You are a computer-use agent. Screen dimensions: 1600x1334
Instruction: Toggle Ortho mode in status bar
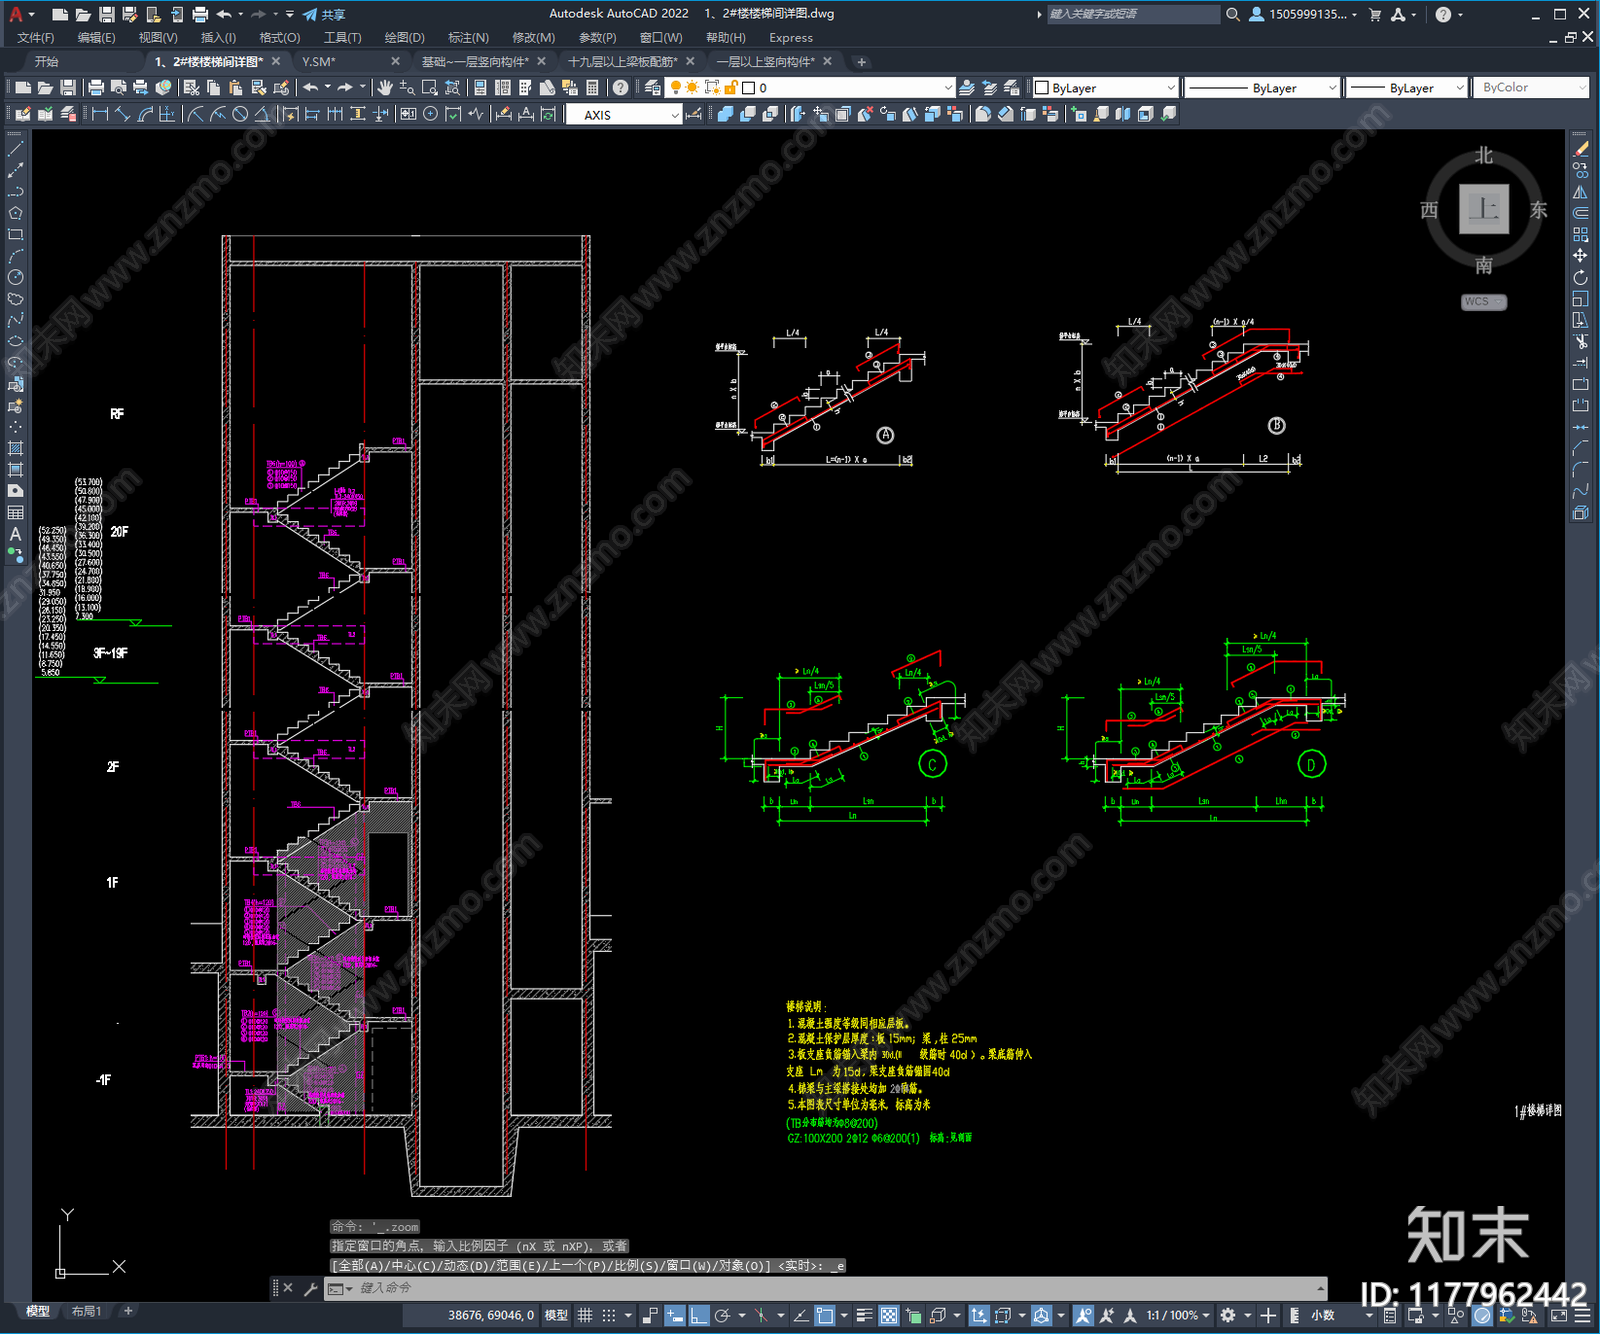(698, 1316)
